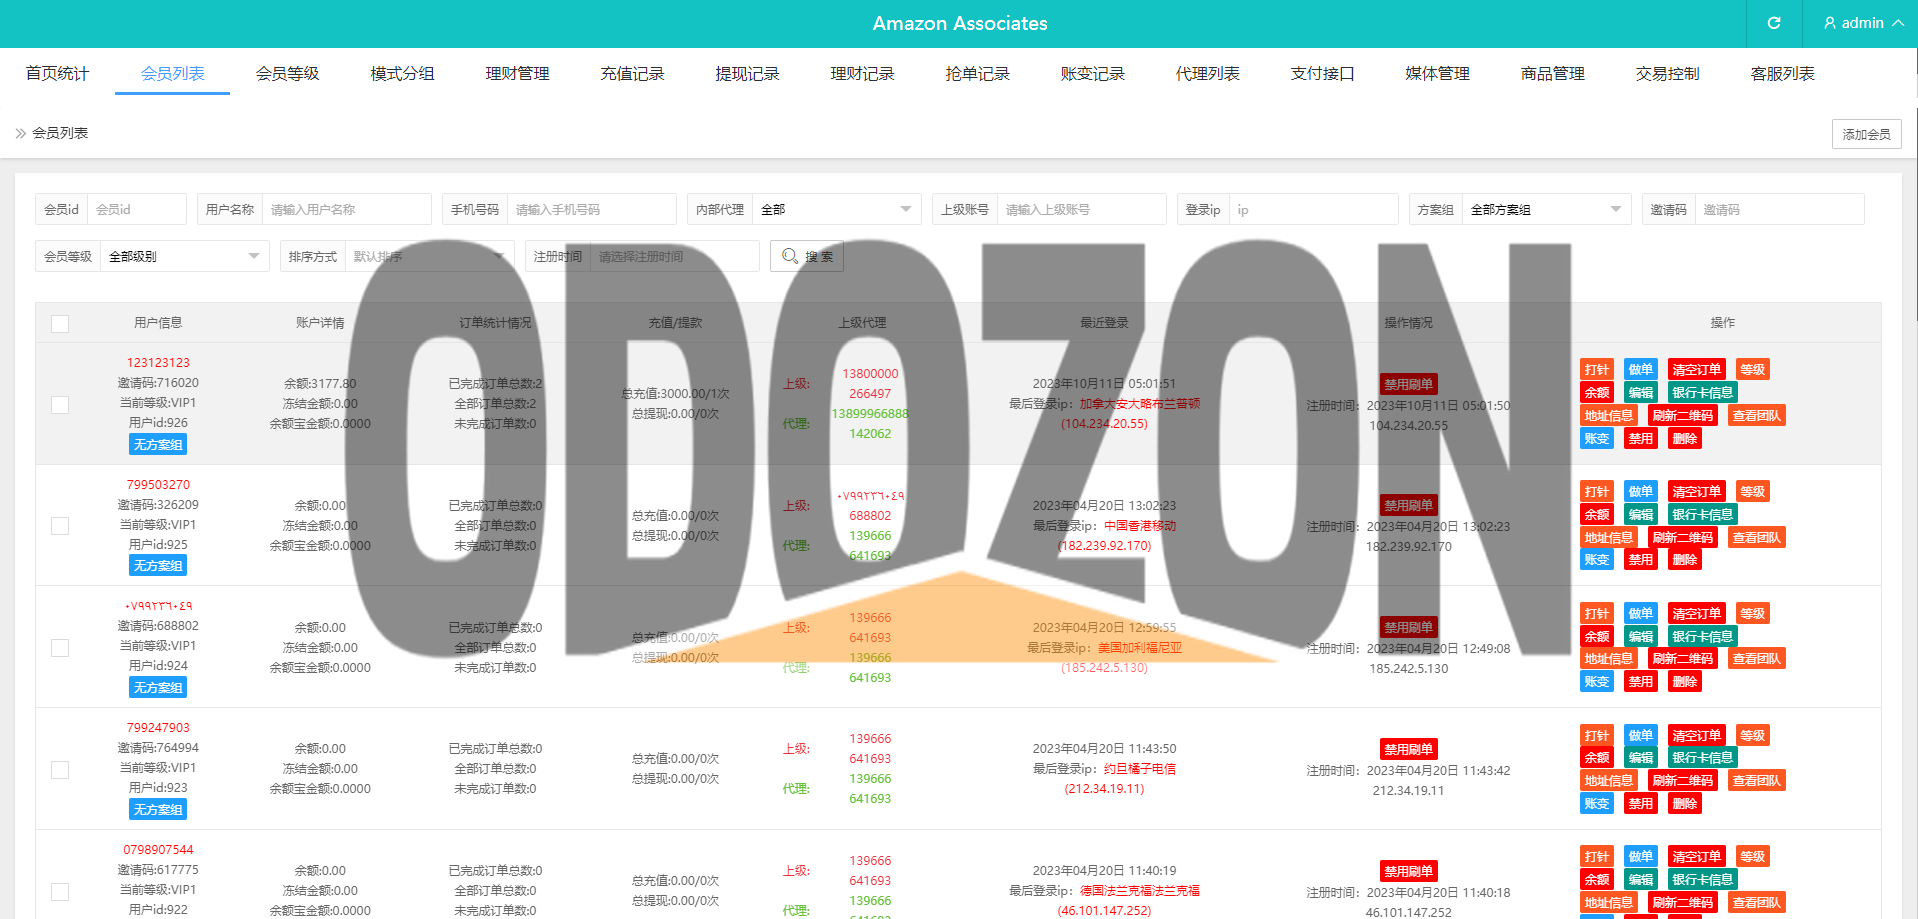Open the 商品管理 tab
Viewport: 1918px width, 919px height.
pyautogui.click(x=1552, y=73)
